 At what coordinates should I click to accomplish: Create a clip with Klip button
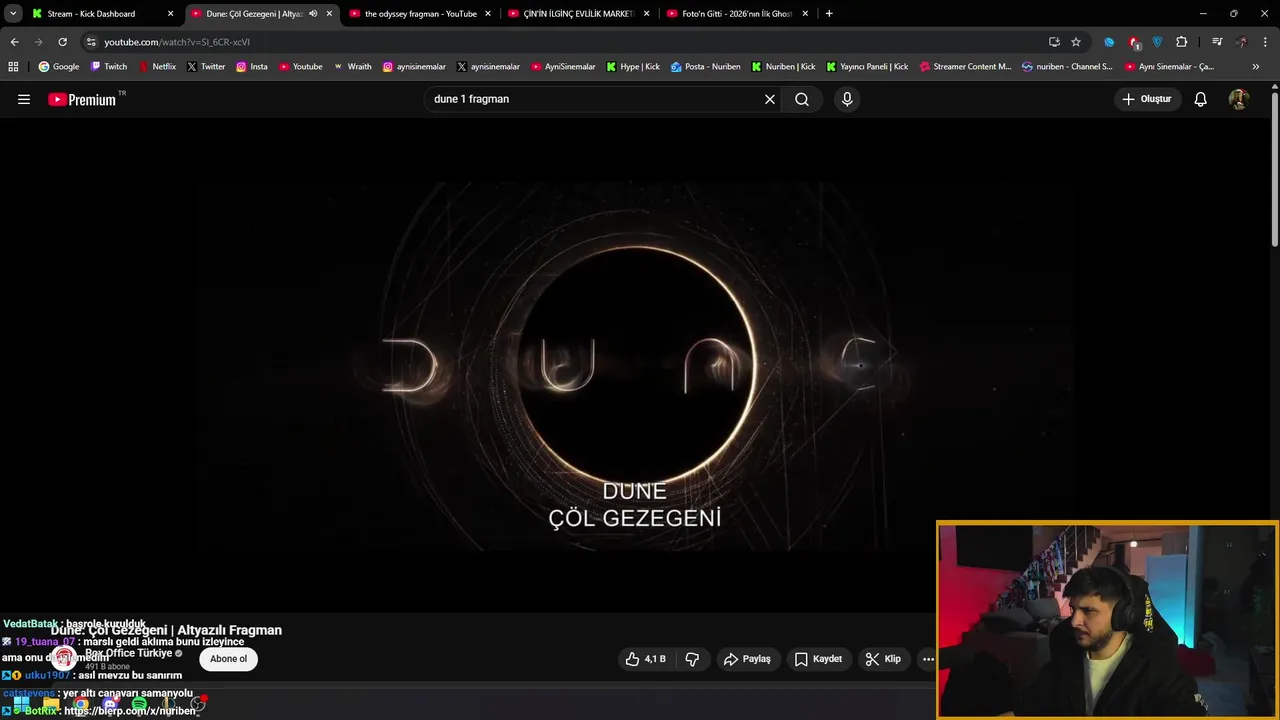point(883,659)
